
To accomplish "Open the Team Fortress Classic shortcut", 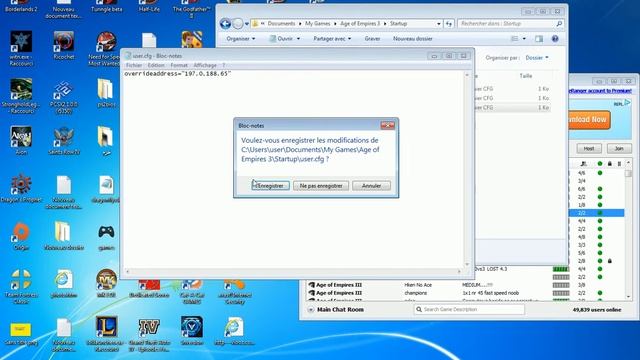I will 21,286.
